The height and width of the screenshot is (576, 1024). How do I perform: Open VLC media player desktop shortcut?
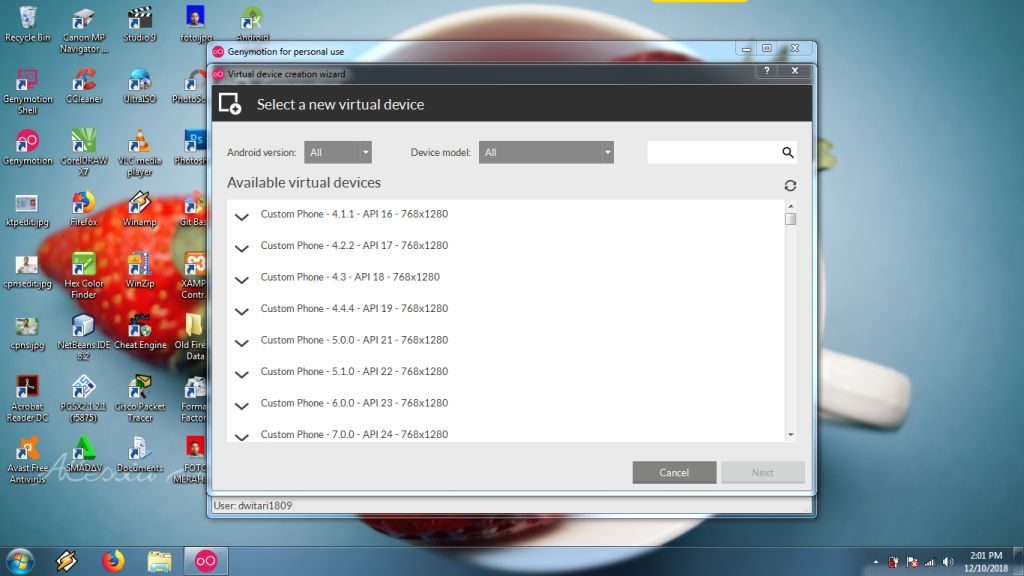(140, 153)
